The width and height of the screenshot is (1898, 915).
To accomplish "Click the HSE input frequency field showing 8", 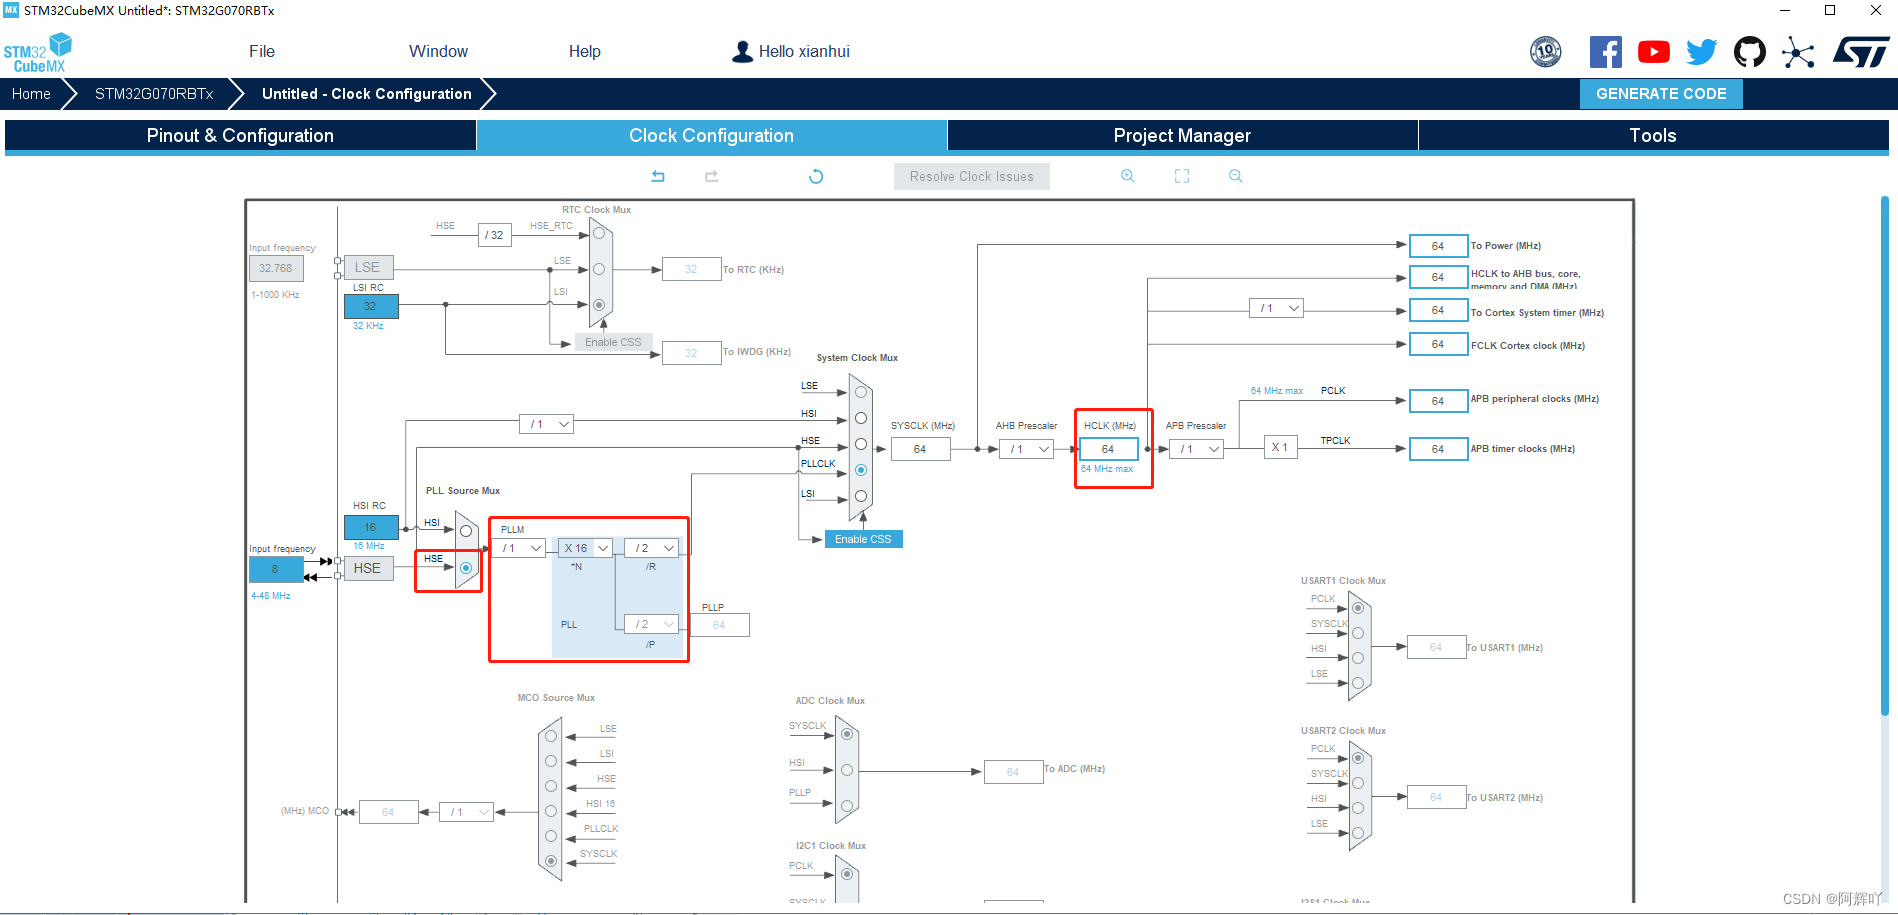I will 276,569.
